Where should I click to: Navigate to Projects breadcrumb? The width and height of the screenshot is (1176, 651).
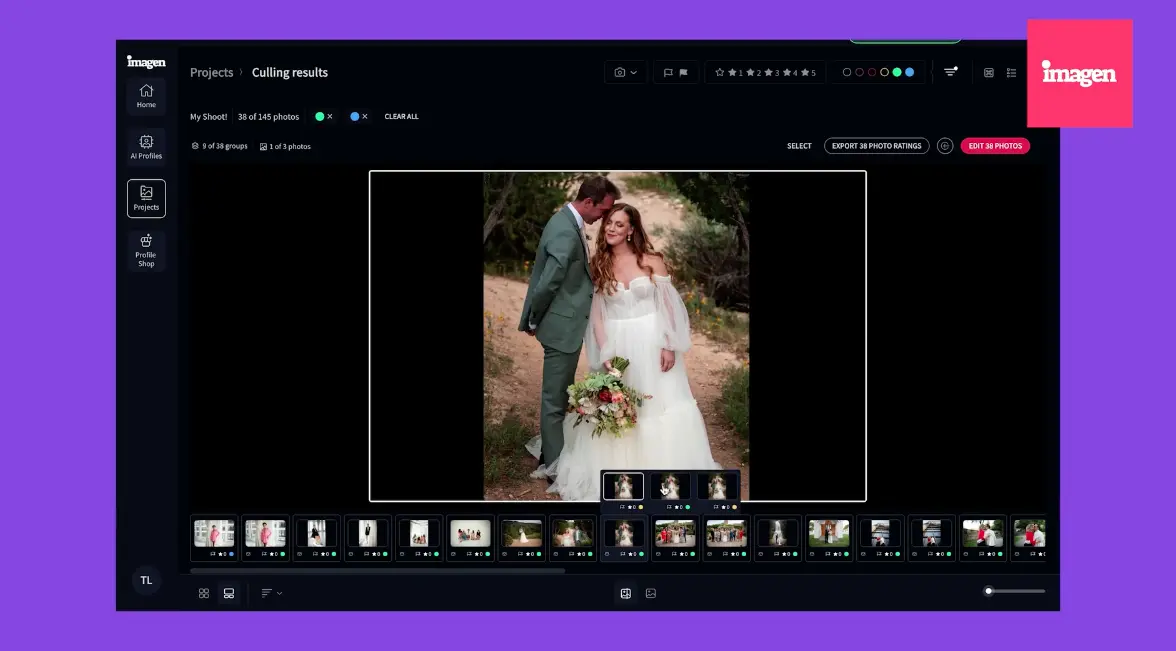[x=212, y=73]
